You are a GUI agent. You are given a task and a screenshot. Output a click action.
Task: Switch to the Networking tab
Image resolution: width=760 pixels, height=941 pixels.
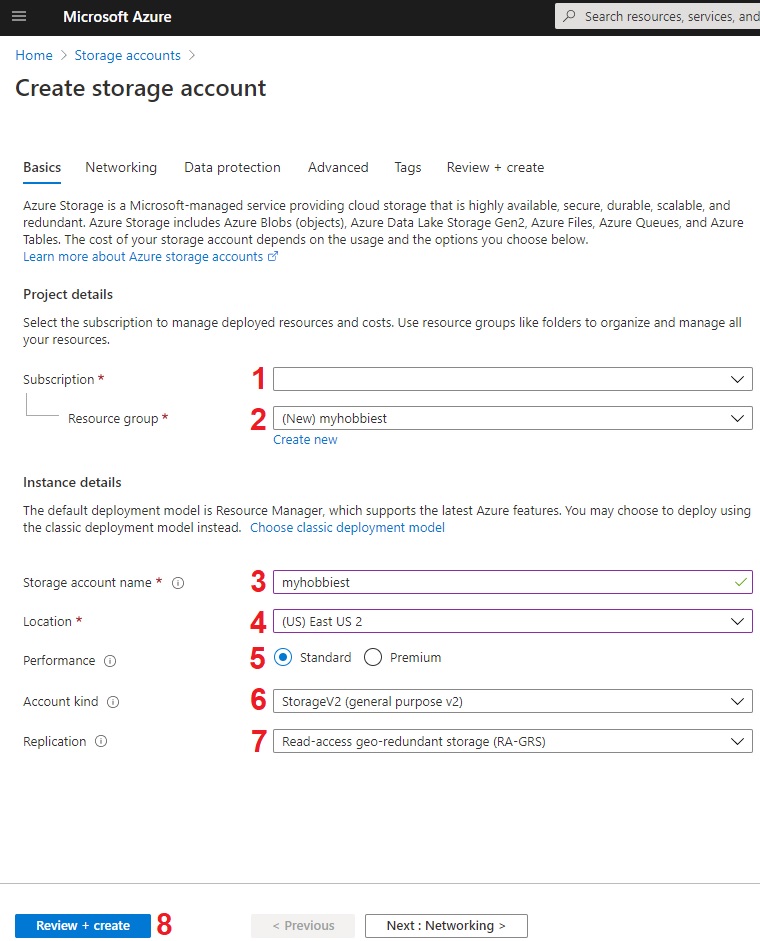[121, 167]
